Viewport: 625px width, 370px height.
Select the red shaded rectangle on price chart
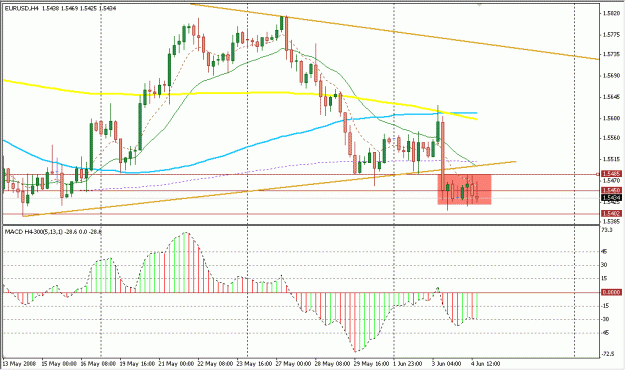click(464, 190)
